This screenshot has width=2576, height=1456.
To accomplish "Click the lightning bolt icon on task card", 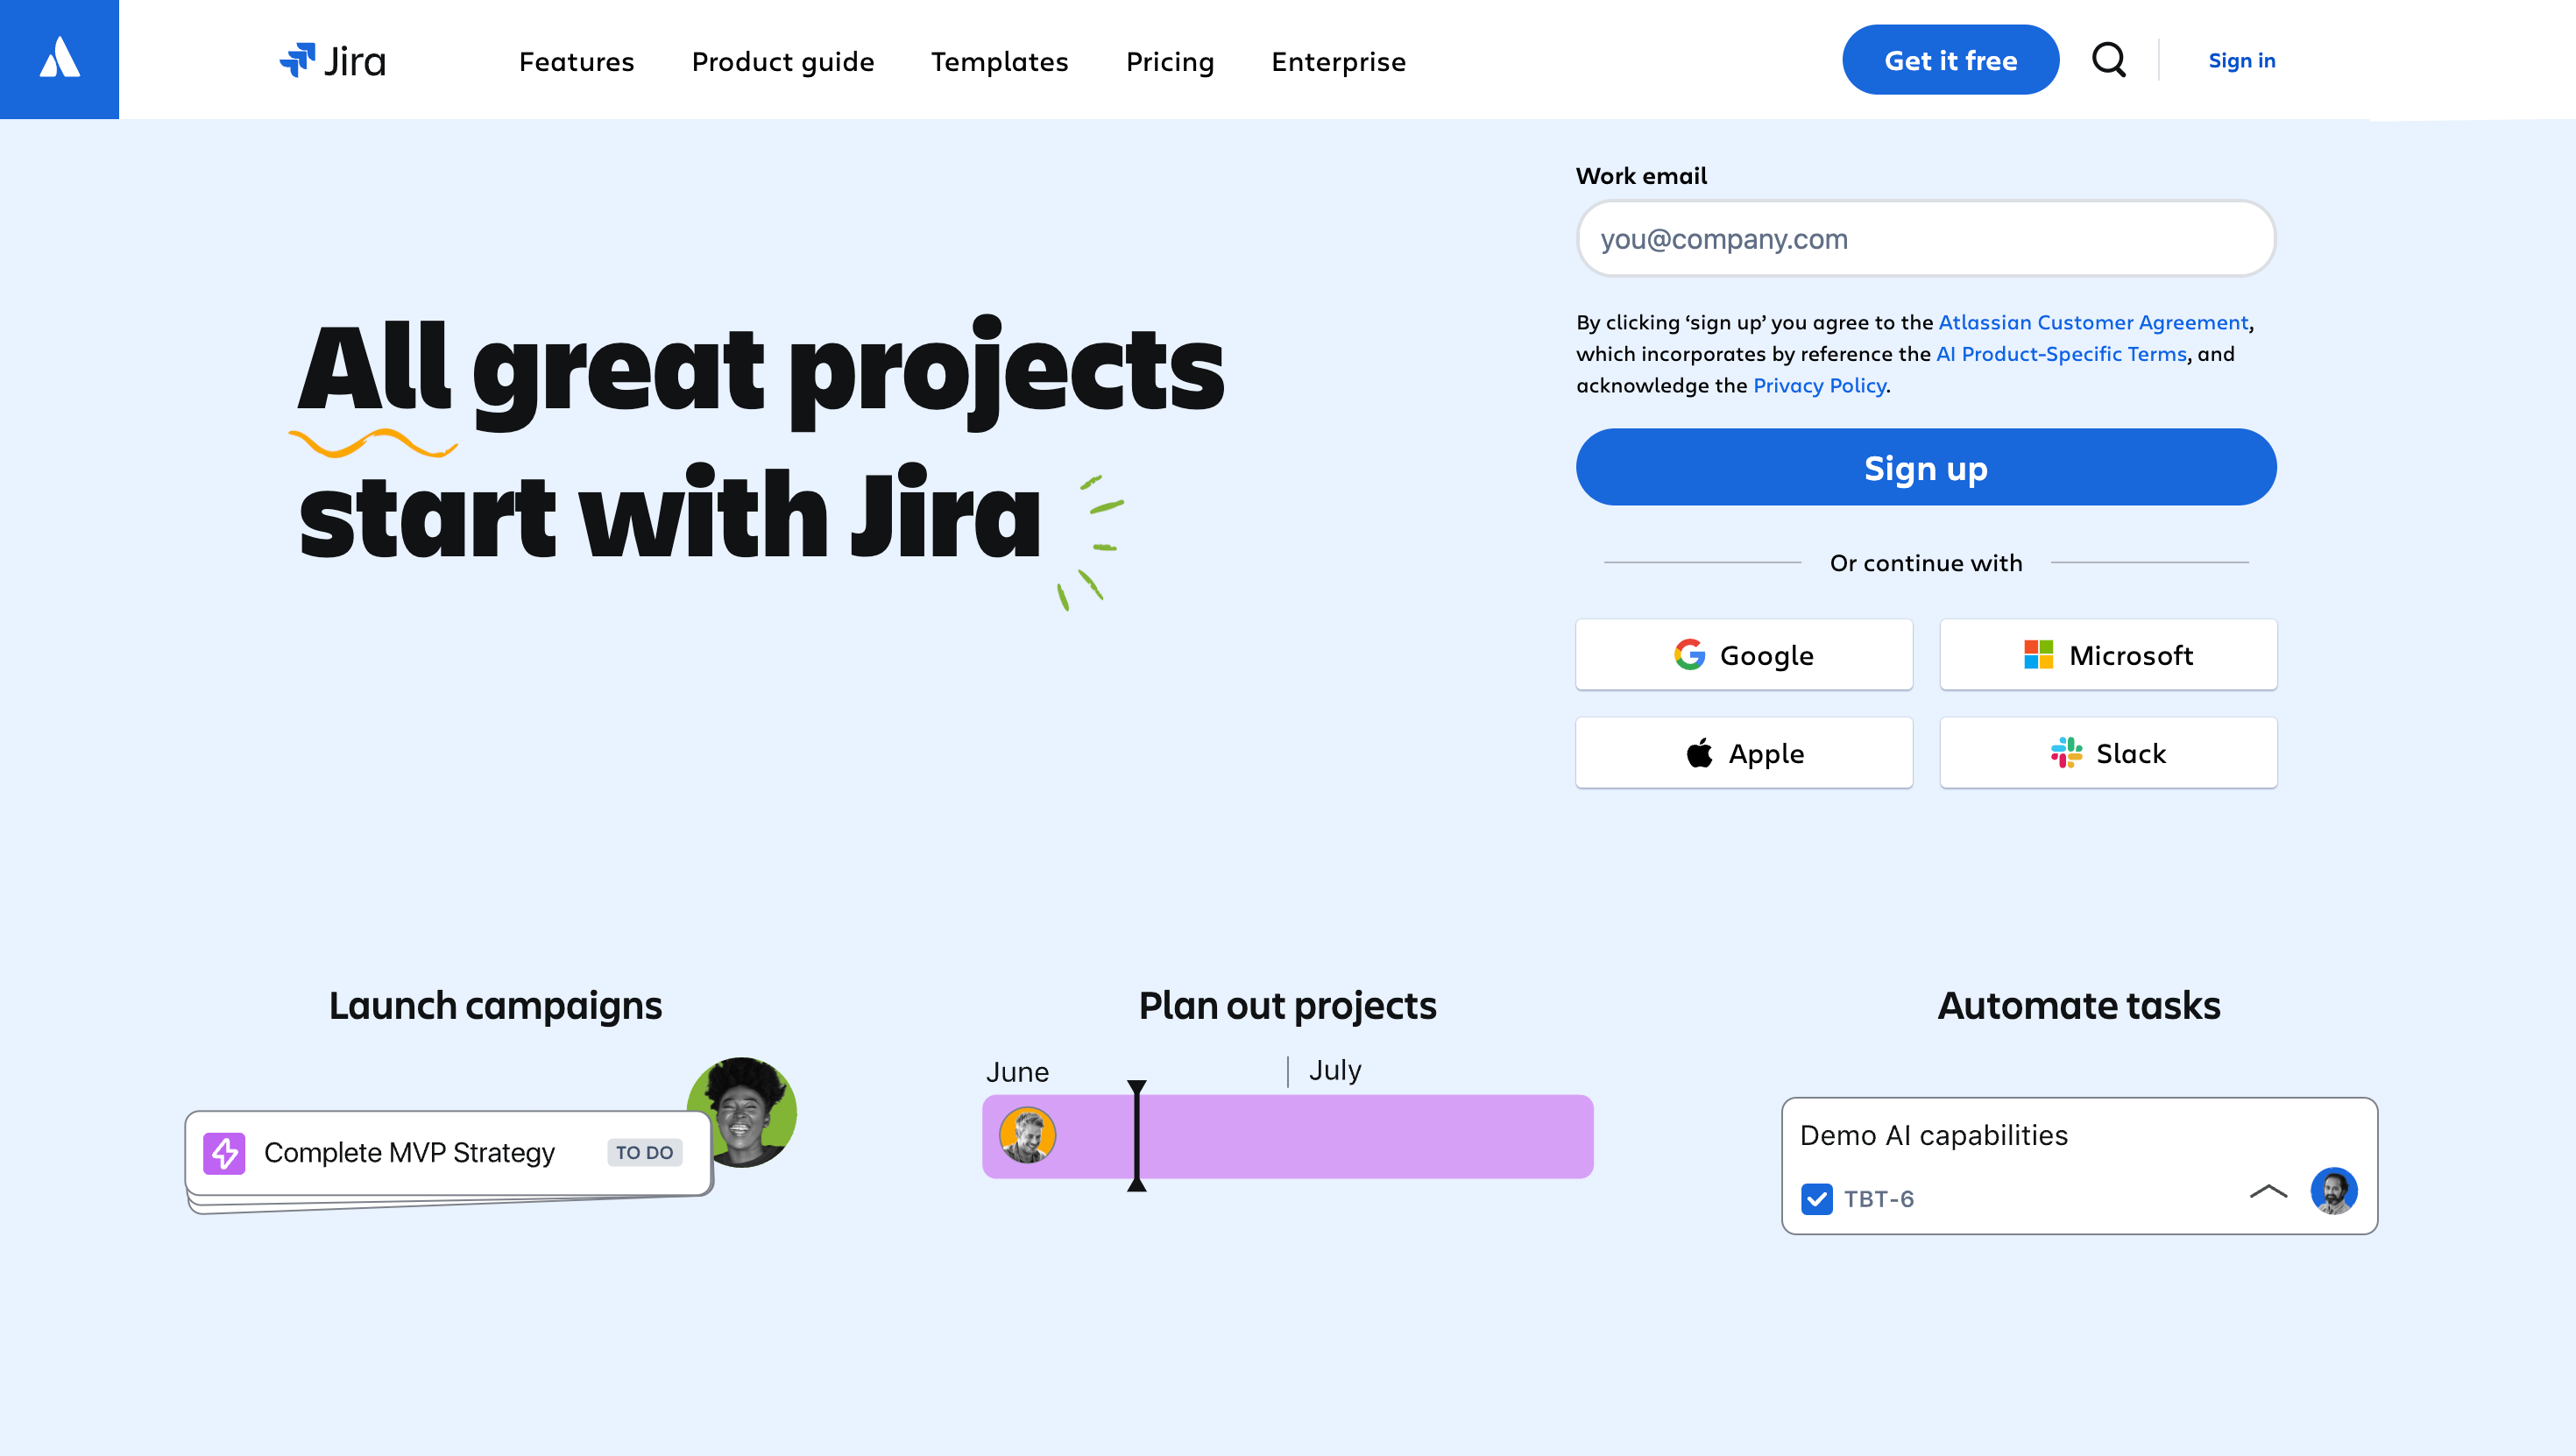I will [224, 1152].
